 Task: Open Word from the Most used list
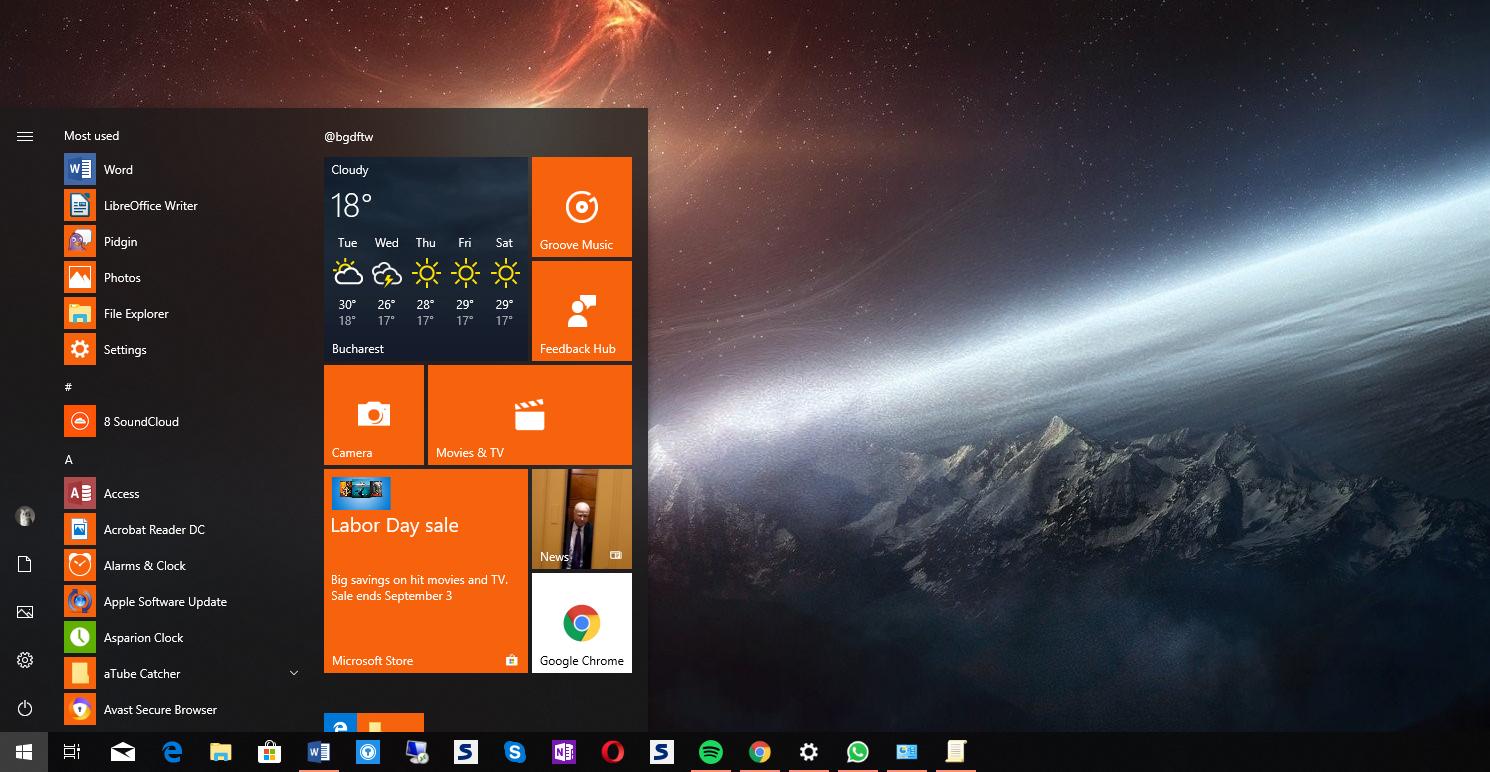click(x=117, y=170)
